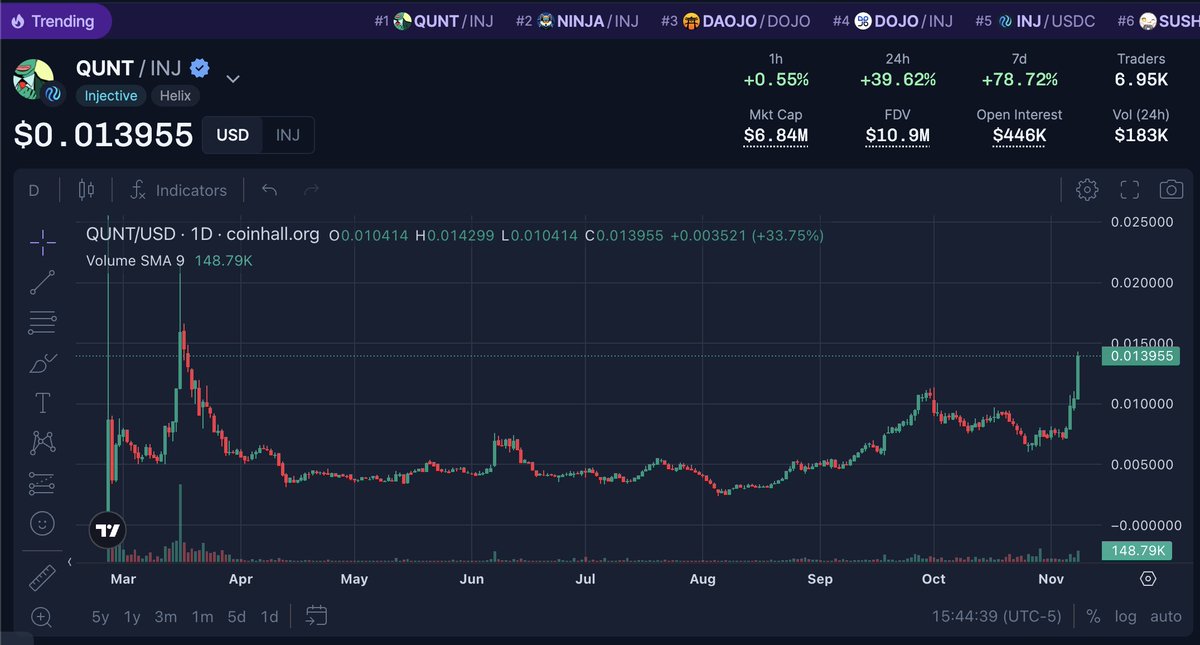1200x645 pixels.
Task: Click the Traders 6.95K stat
Action: tap(1141, 70)
